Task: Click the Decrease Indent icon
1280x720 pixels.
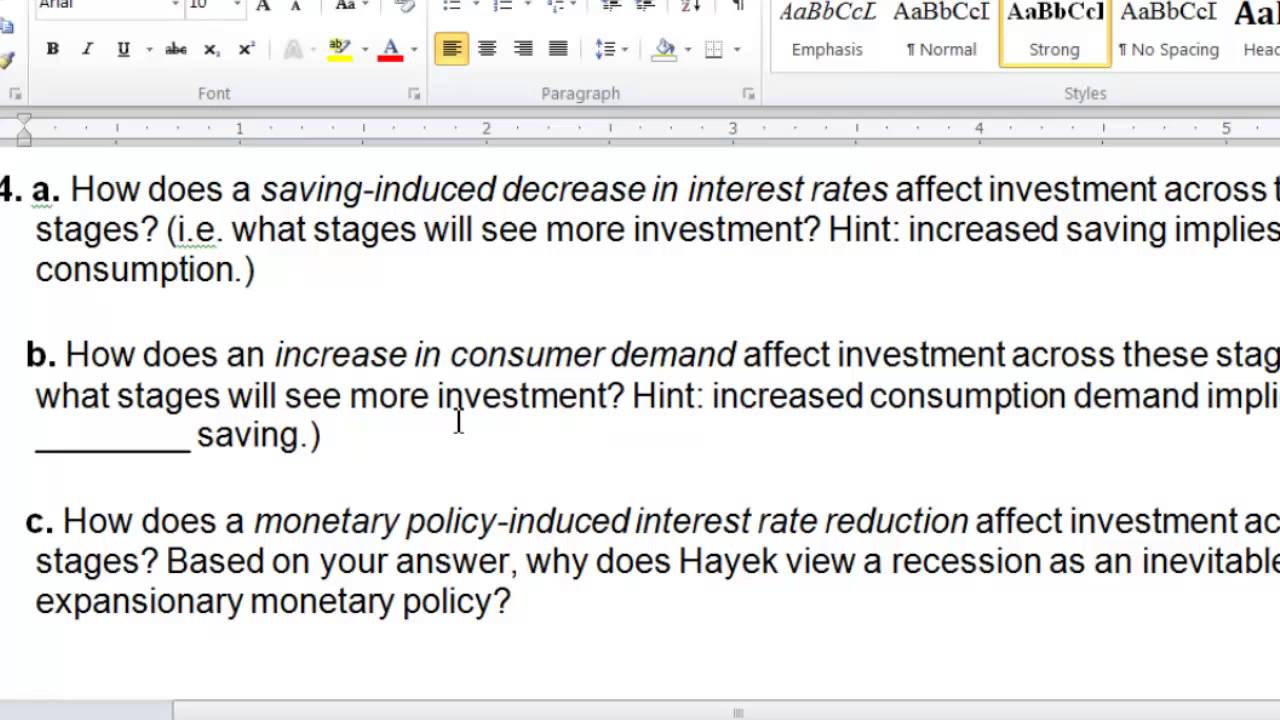Action: click(x=610, y=6)
